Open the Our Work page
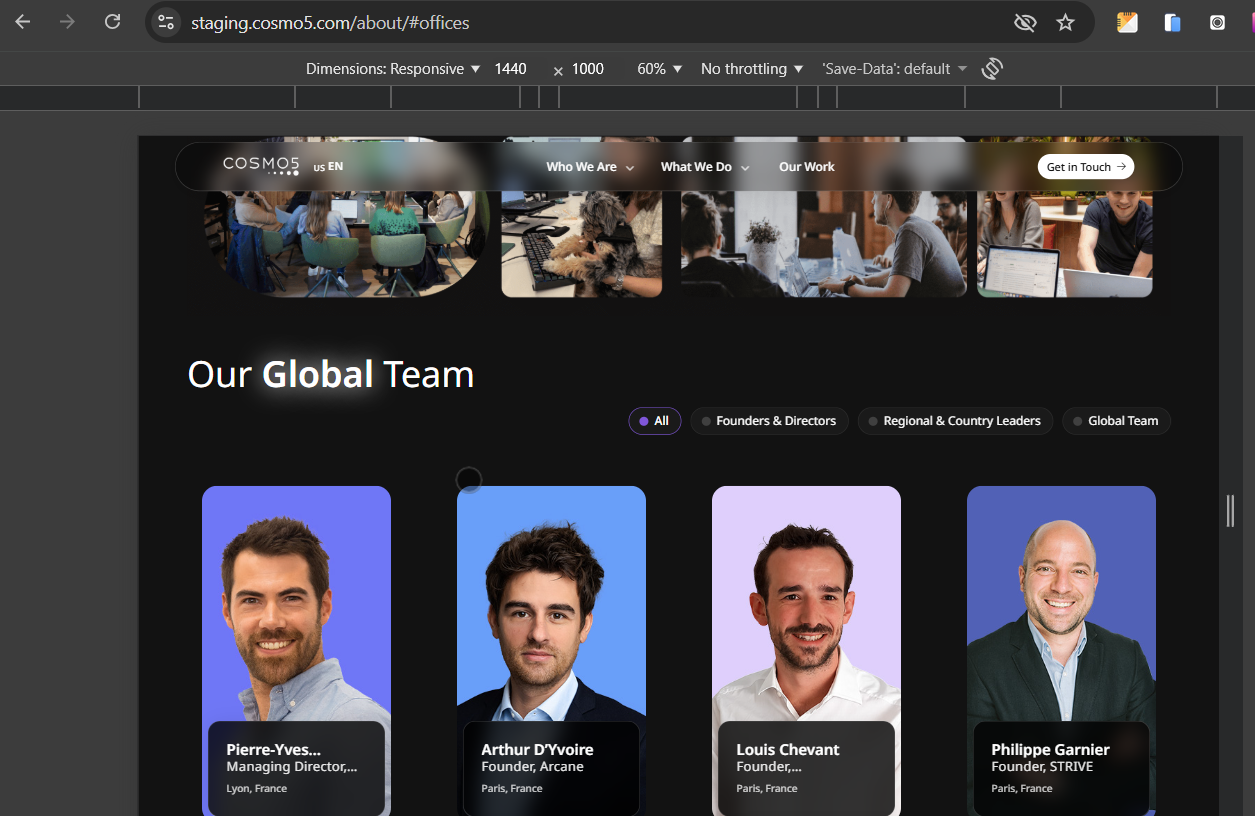 click(x=807, y=167)
